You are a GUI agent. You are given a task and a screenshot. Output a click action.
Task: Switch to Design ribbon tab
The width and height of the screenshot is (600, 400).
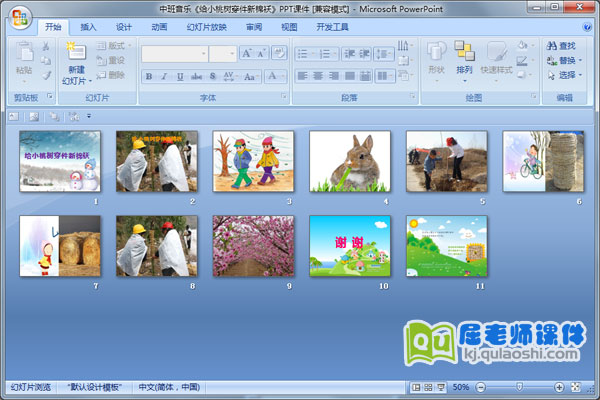124,27
